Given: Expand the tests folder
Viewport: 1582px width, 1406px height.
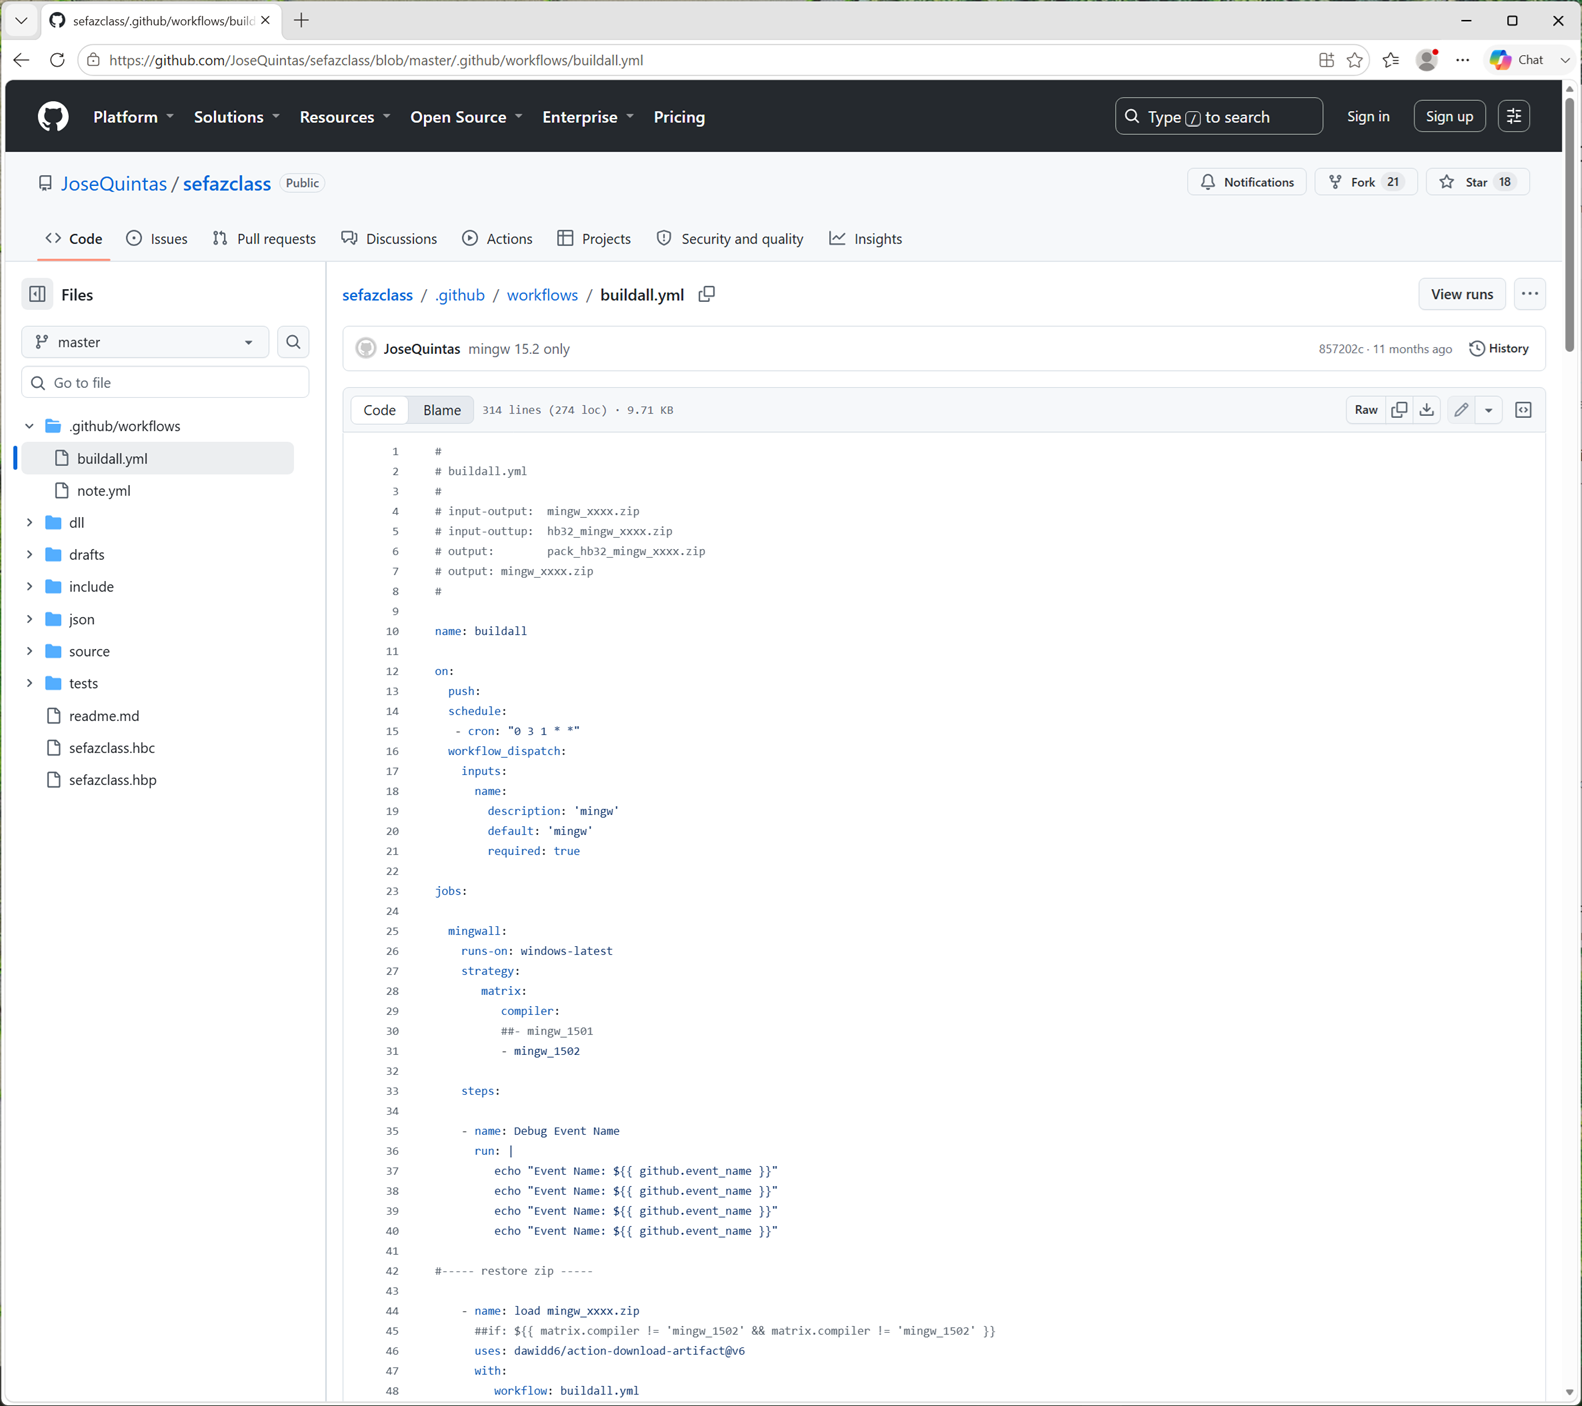Looking at the screenshot, I should (29, 683).
